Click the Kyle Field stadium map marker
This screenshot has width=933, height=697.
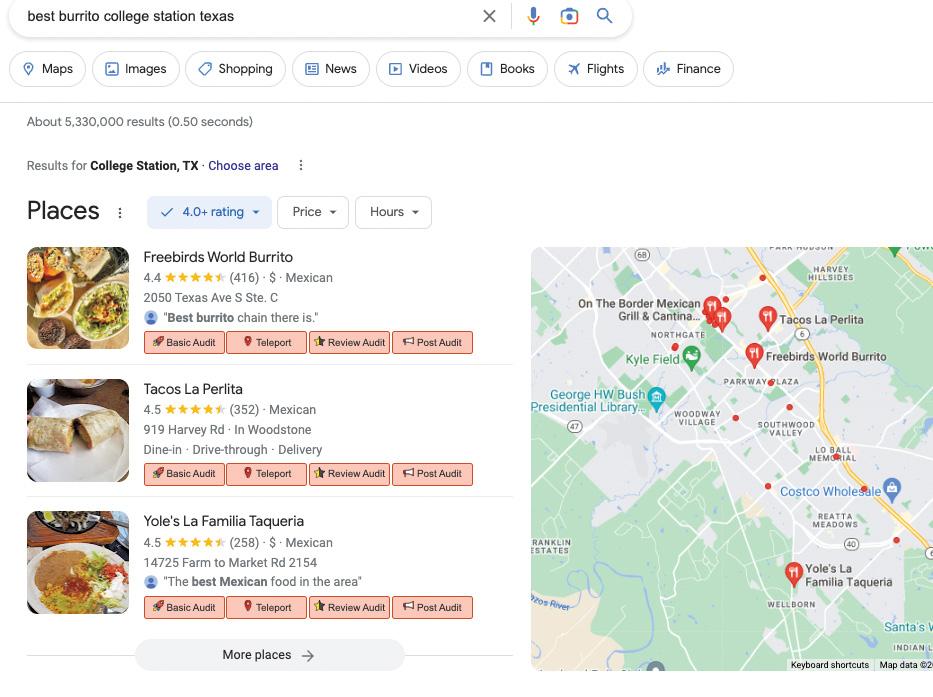coord(691,358)
